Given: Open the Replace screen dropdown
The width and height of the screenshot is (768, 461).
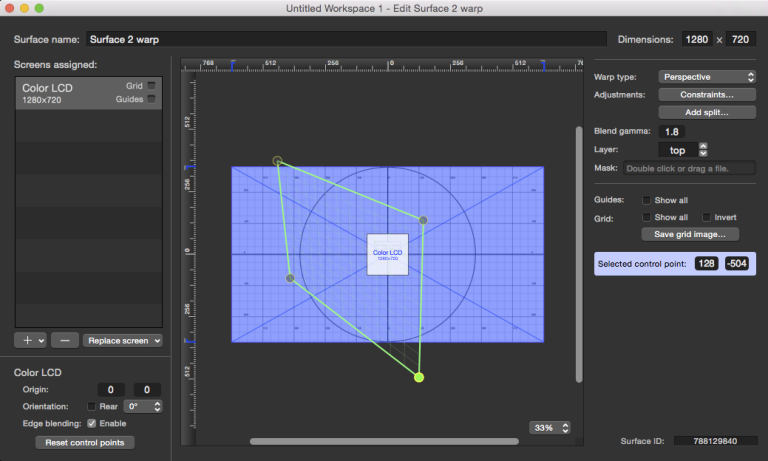Looking at the screenshot, I should 122,340.
